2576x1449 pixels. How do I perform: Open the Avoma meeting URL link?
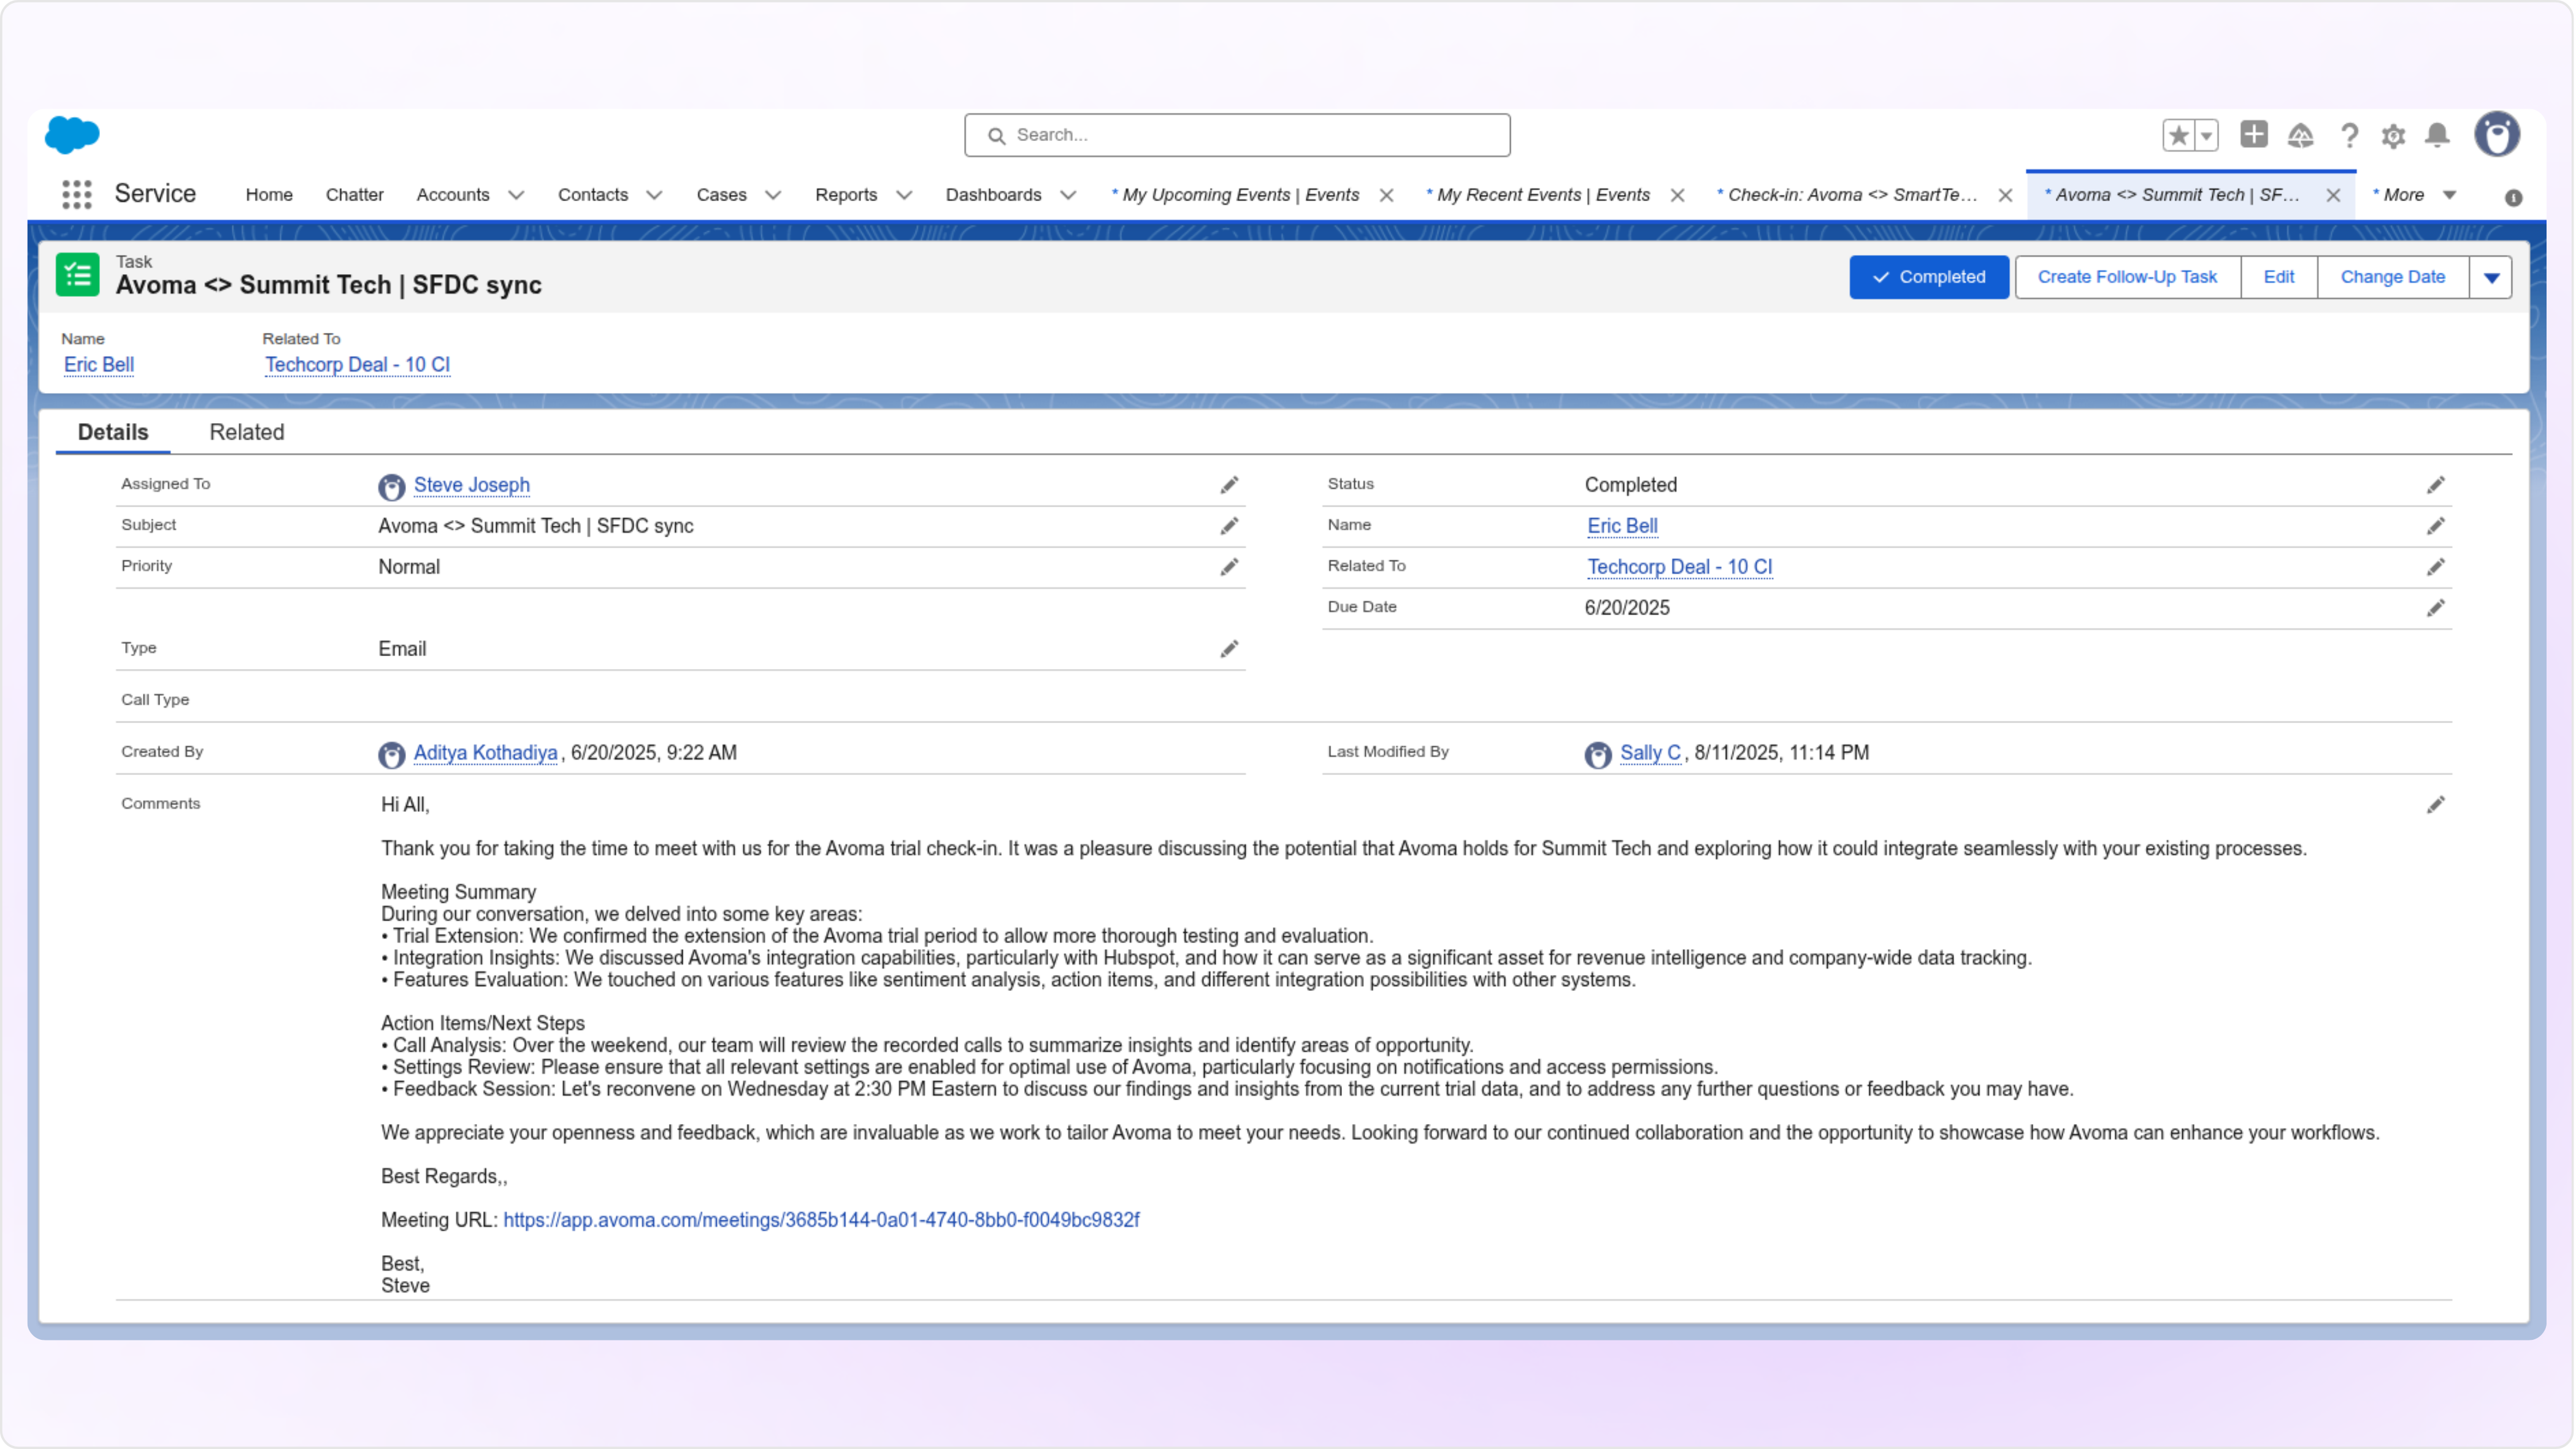point(821,1220)
